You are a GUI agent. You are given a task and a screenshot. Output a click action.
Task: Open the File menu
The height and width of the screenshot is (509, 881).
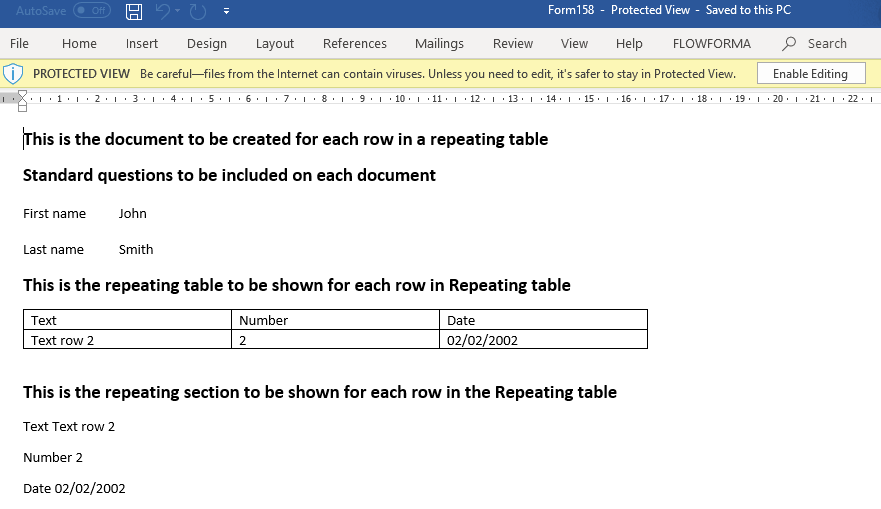19,43
